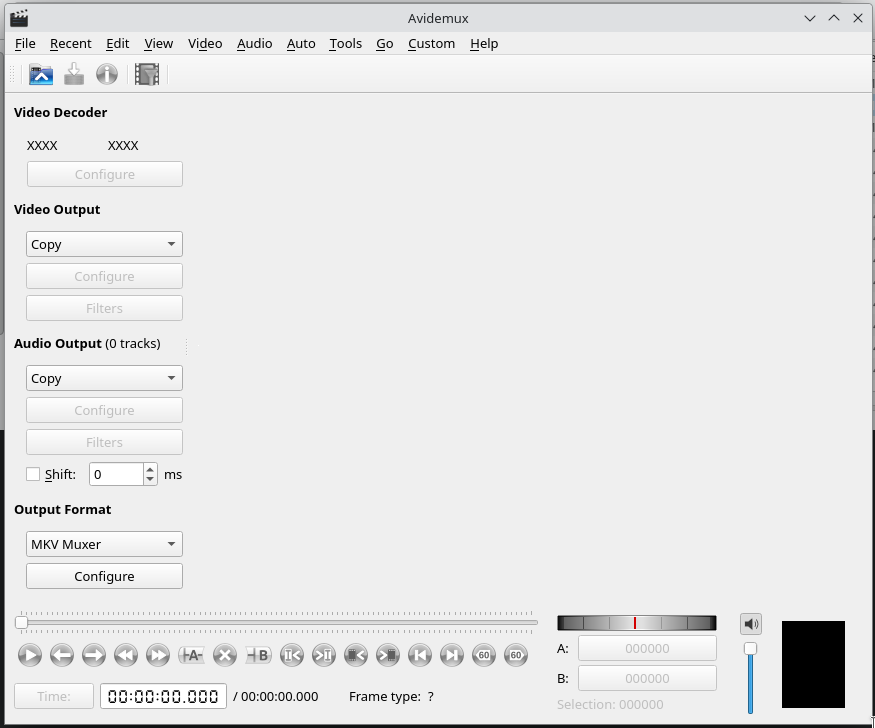Increase audio shift with the up arrow
Viewport: 875px width, 728px height.
[150, 470]
